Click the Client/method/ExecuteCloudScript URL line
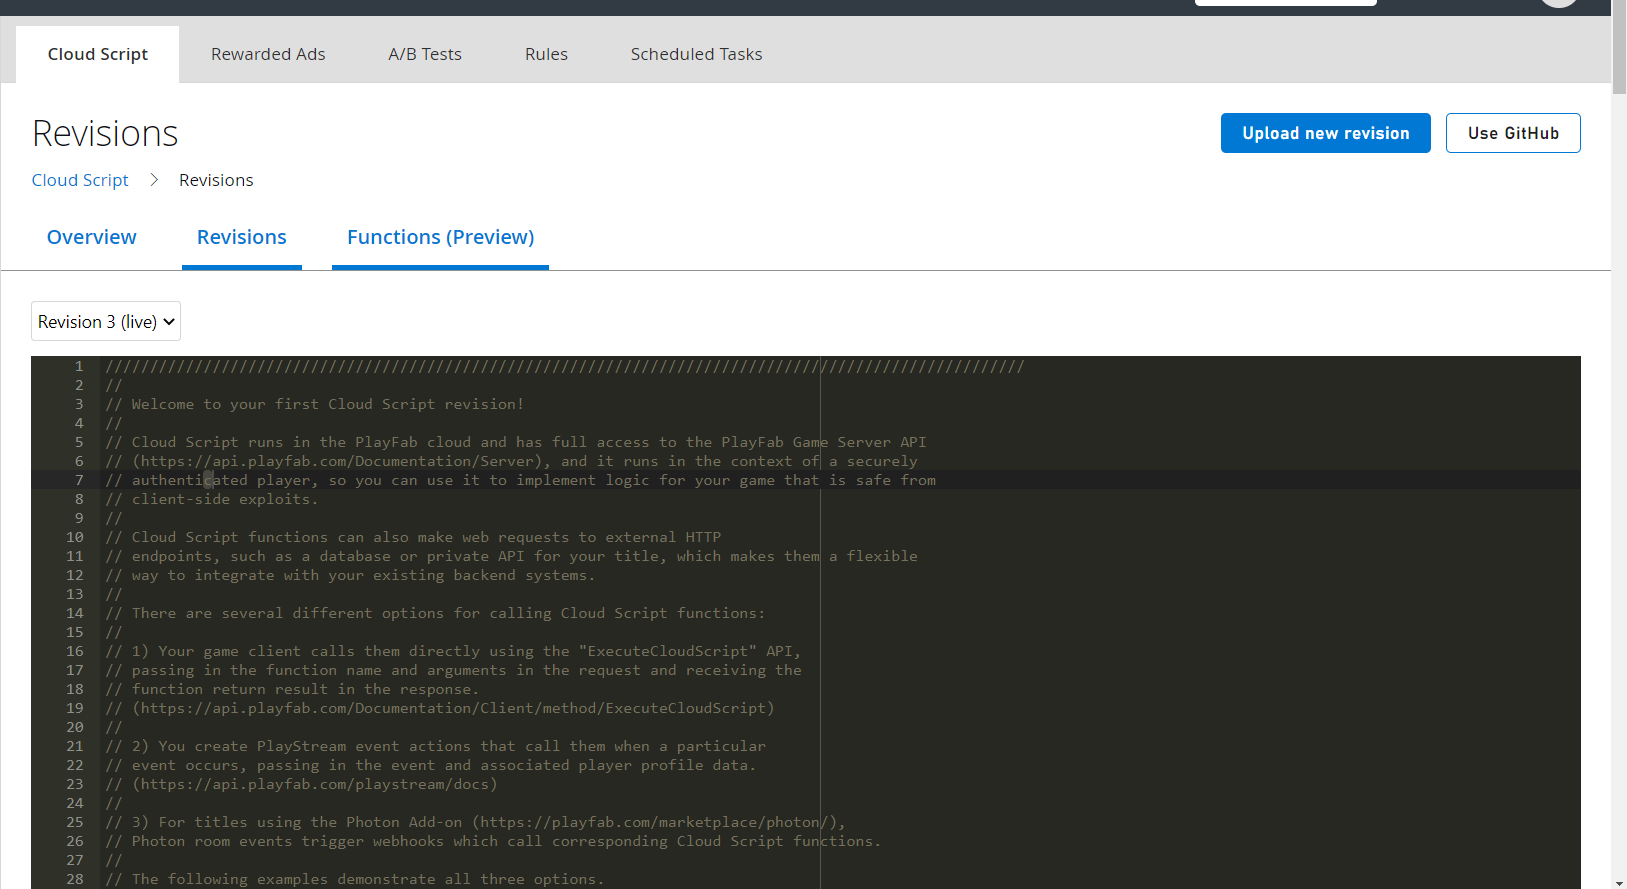The width and height of the screenshot is (1627, 889). 440,708
